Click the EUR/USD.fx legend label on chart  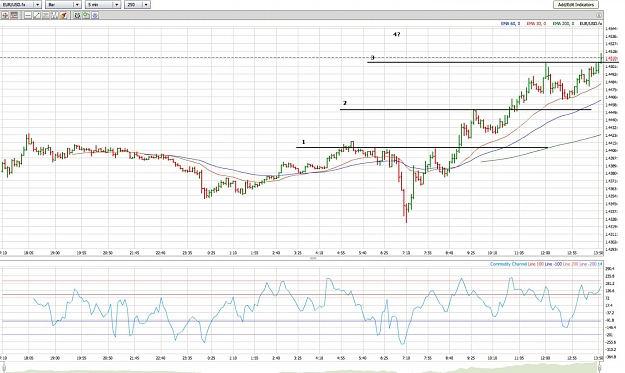pos(590,24)
